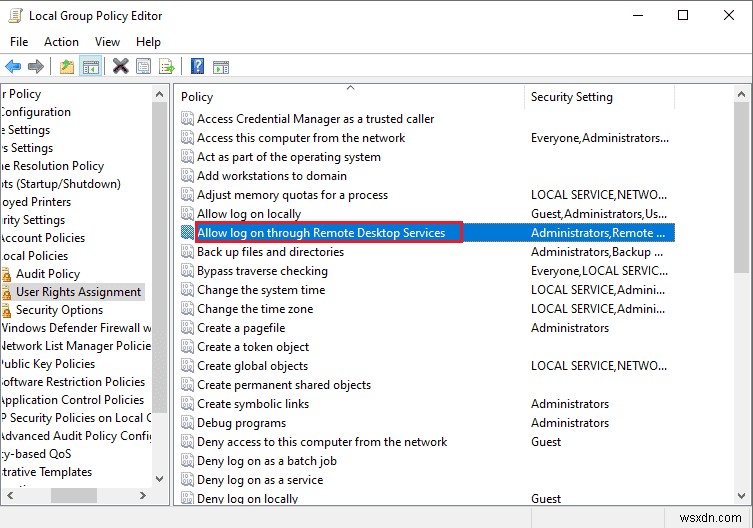Viewport: 753px width, 528px height.
Task: Click the icon beside Debug programs policy
Action: pyautogui.click(x=187, y=423)
